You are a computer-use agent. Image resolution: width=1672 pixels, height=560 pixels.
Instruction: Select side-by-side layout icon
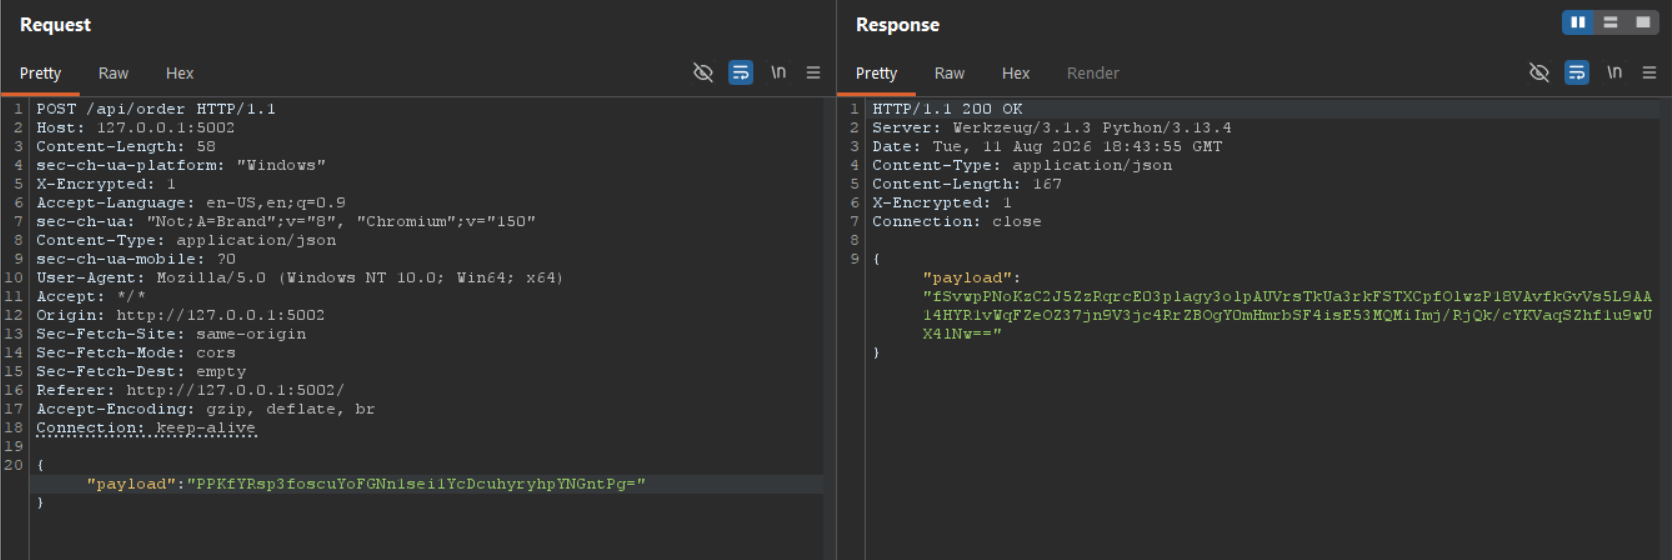pyautogui.click(x=1578, y=22)
